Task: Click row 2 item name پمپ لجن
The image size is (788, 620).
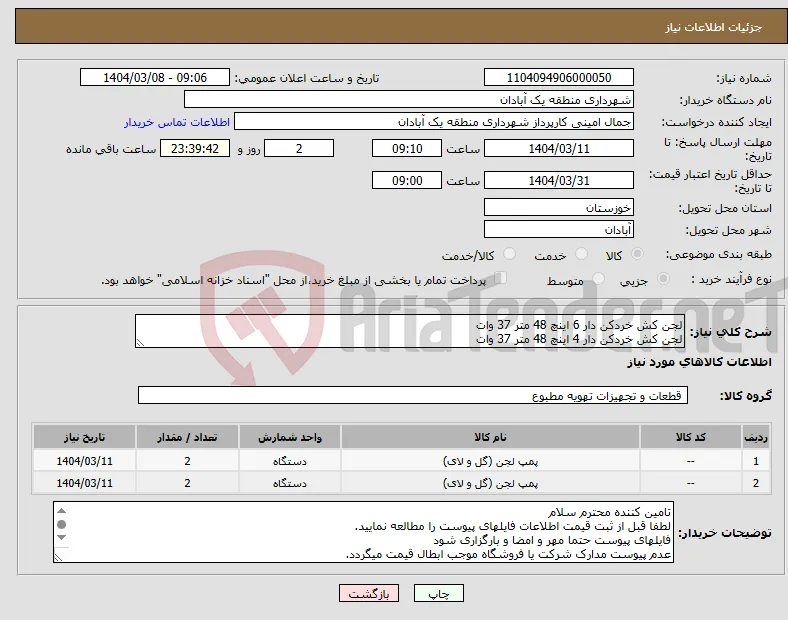Action: click(490, 483)
